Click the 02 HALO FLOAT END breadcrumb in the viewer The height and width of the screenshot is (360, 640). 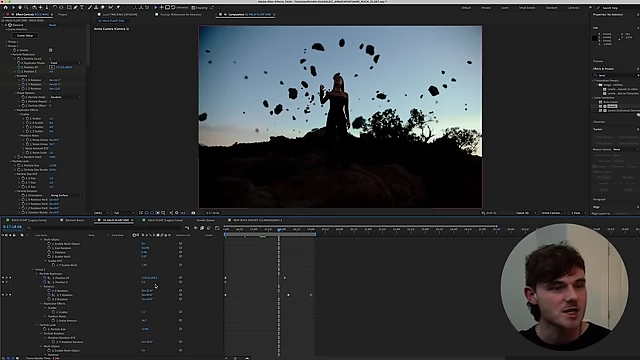111,21
